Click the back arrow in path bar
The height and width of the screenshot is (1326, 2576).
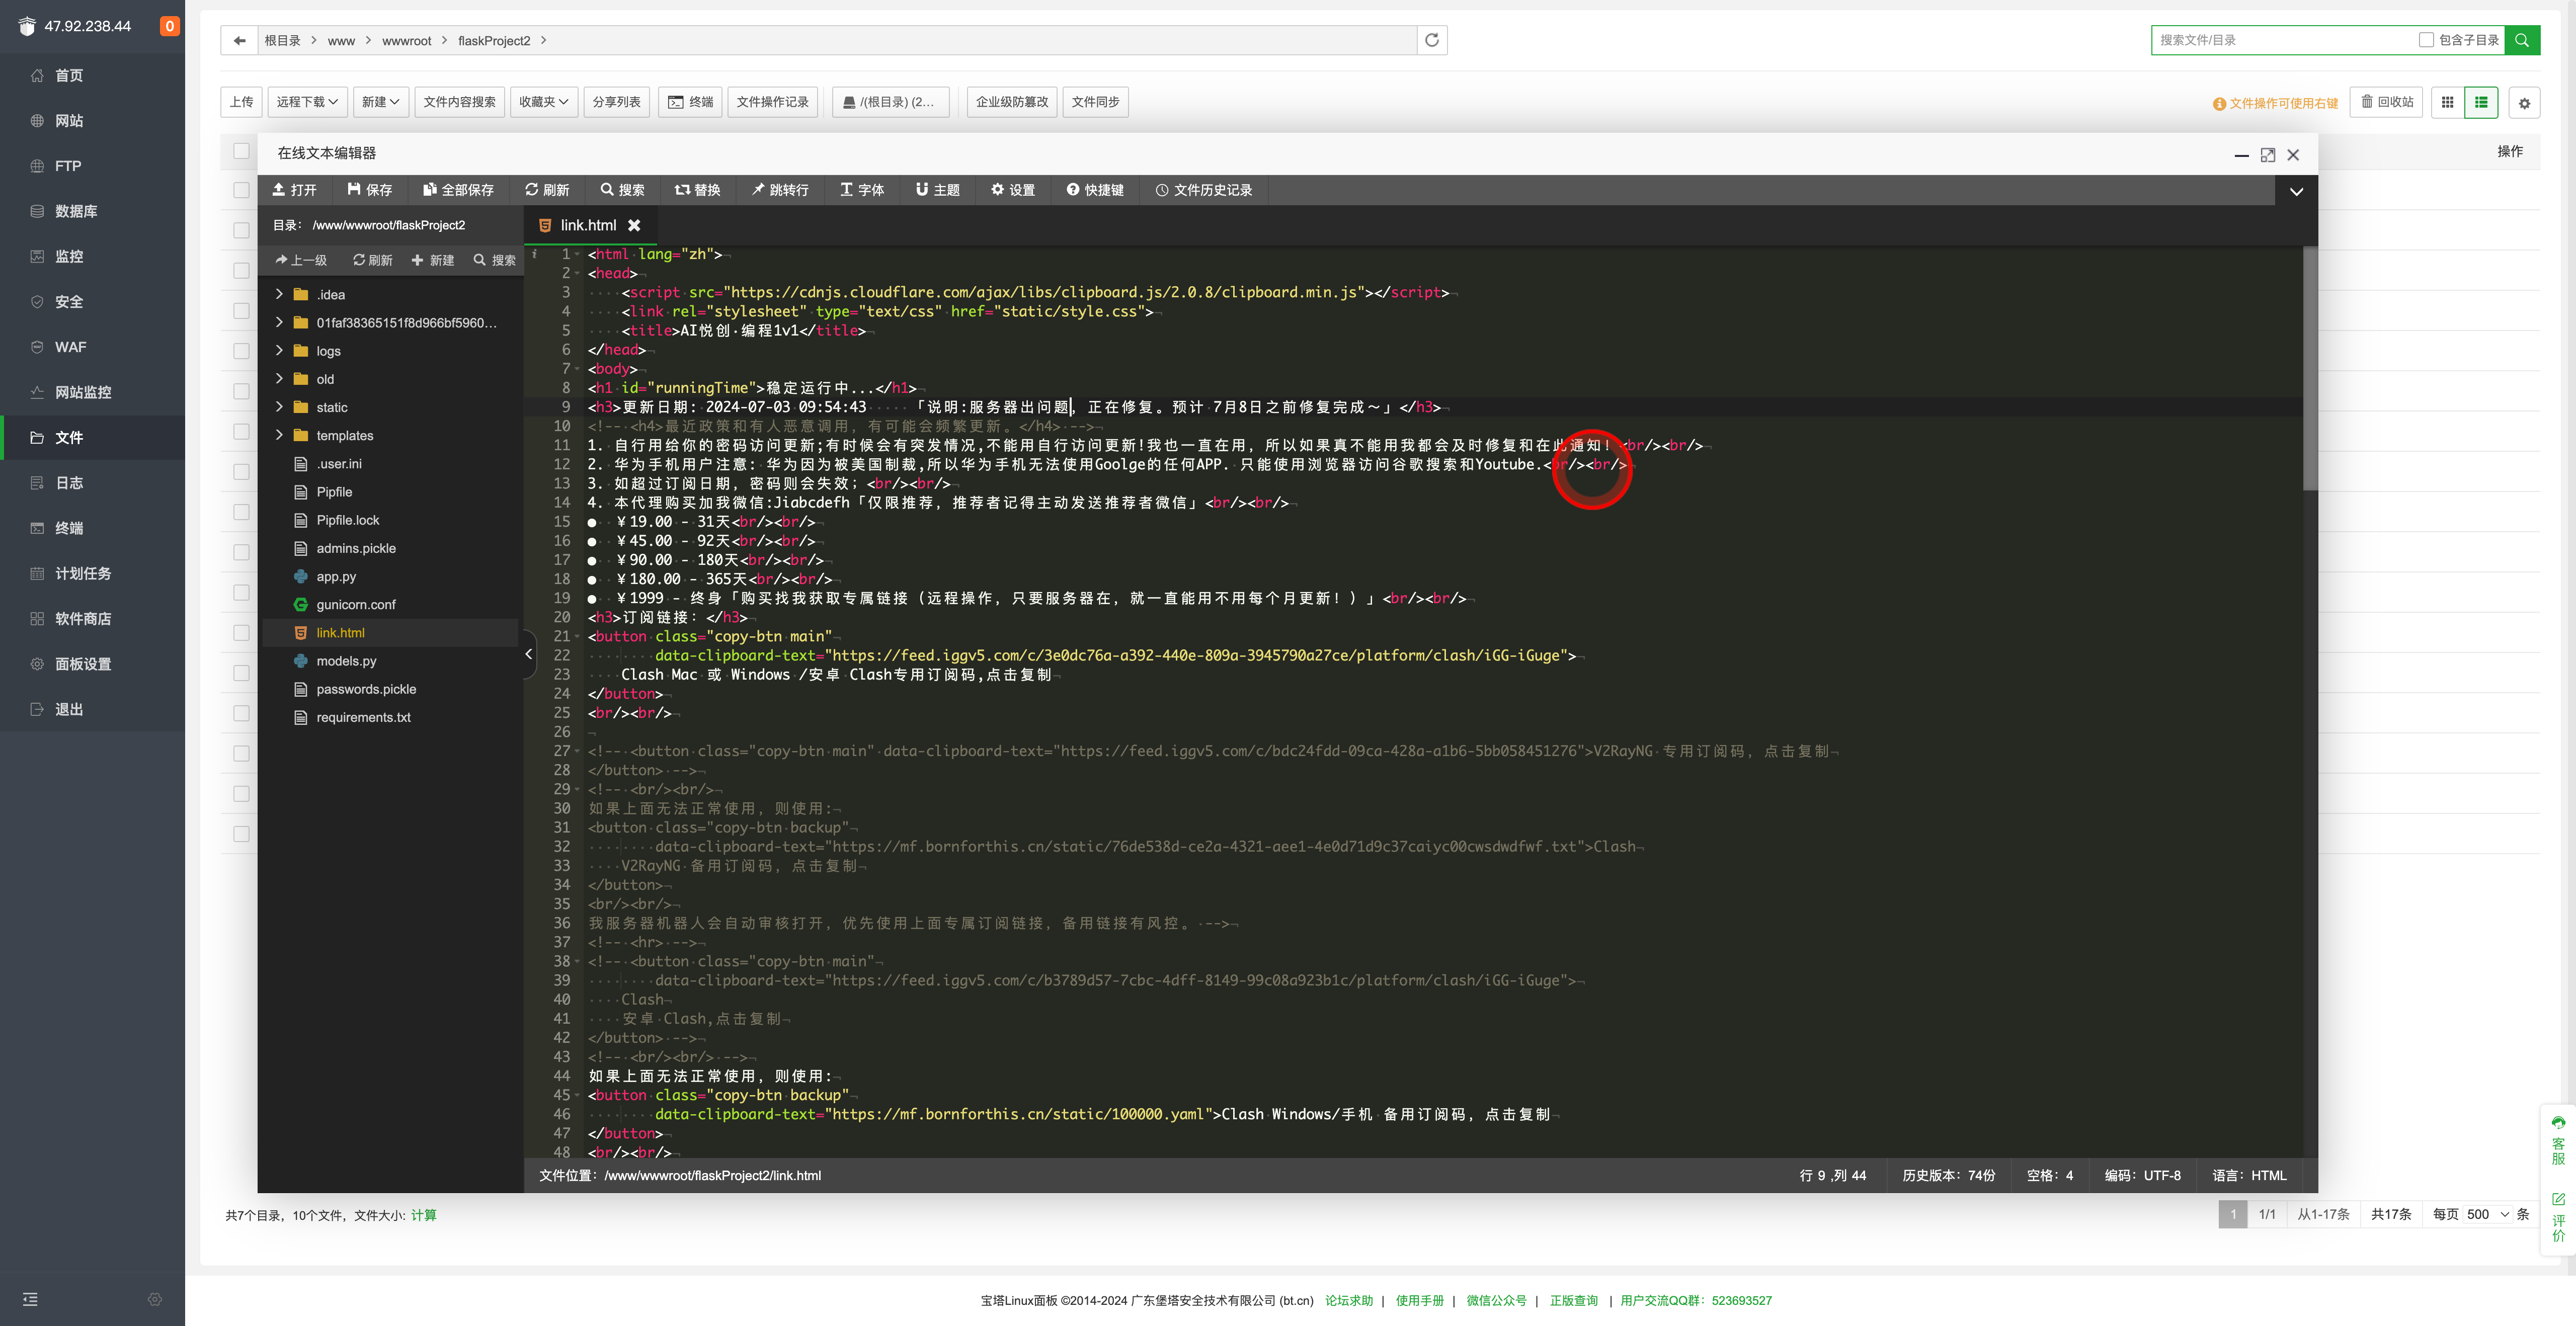point(239,41)
